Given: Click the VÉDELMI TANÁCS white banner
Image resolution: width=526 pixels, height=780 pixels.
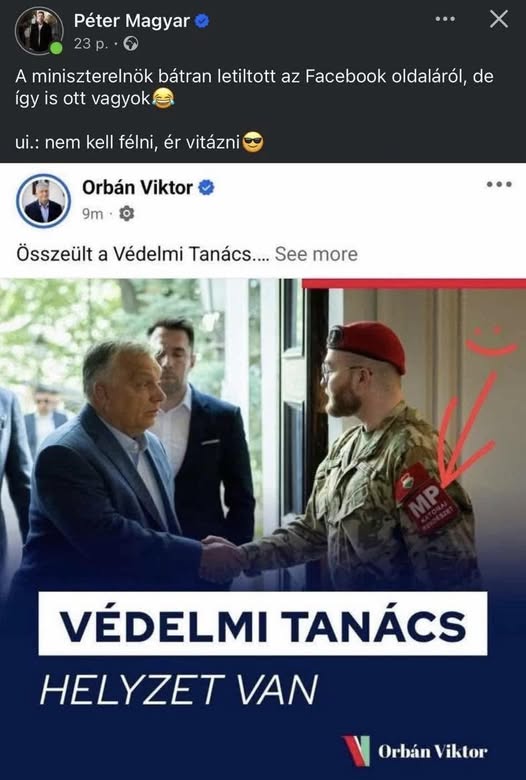Looking at the screenshot, I should coord(263,623).
